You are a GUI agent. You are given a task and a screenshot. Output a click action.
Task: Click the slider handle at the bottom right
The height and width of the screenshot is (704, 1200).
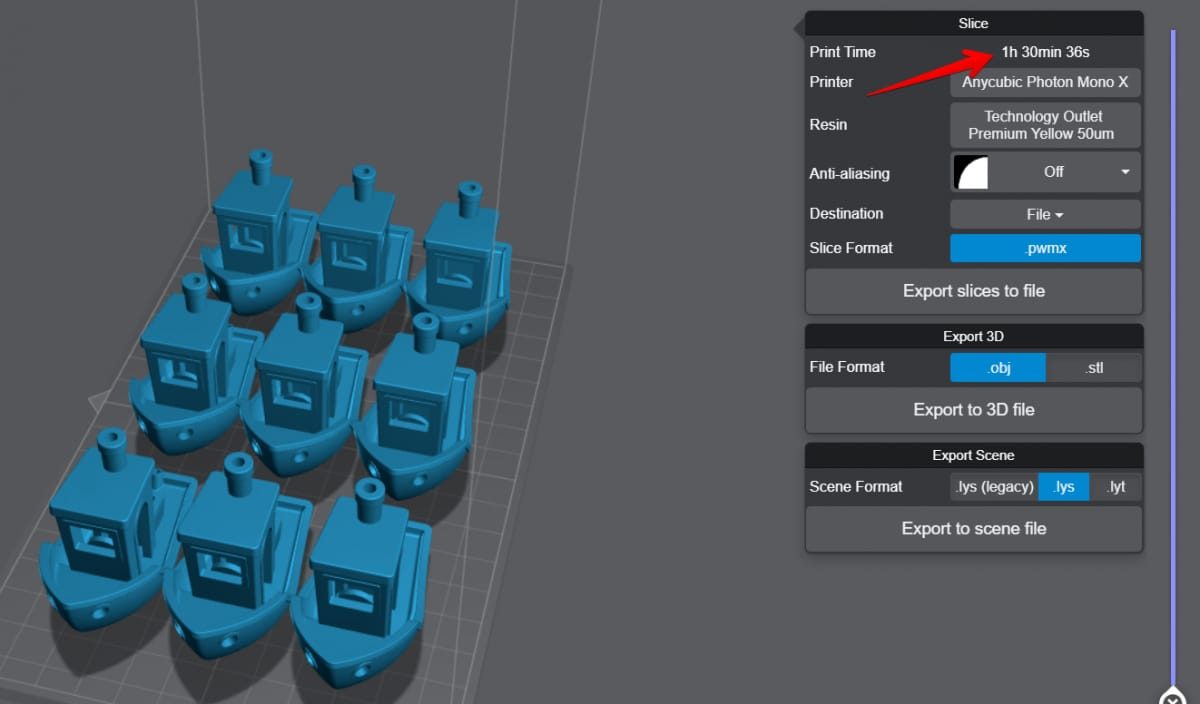pos(1172,697)
